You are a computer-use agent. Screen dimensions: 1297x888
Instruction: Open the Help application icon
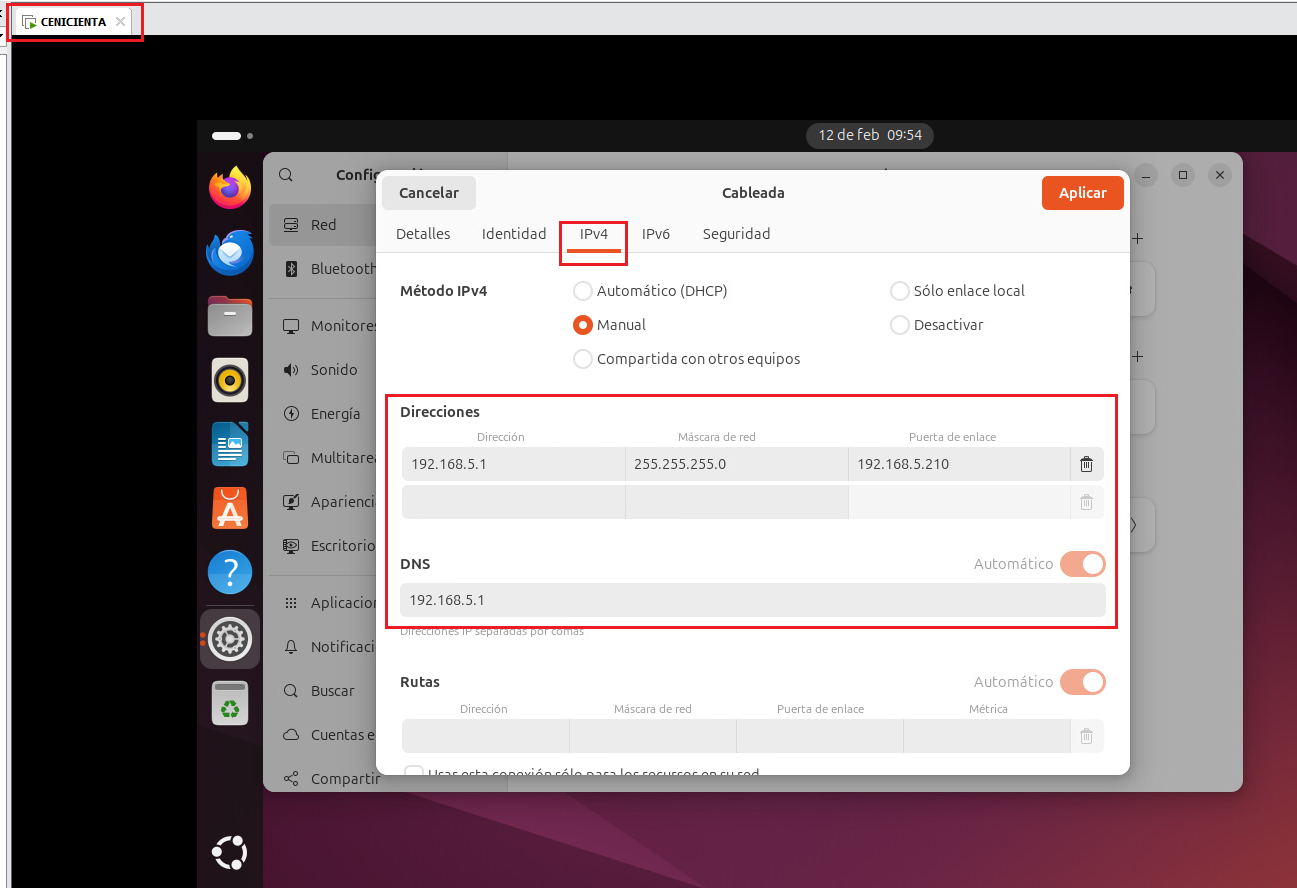pyautogui.click(x=229, y=572)
